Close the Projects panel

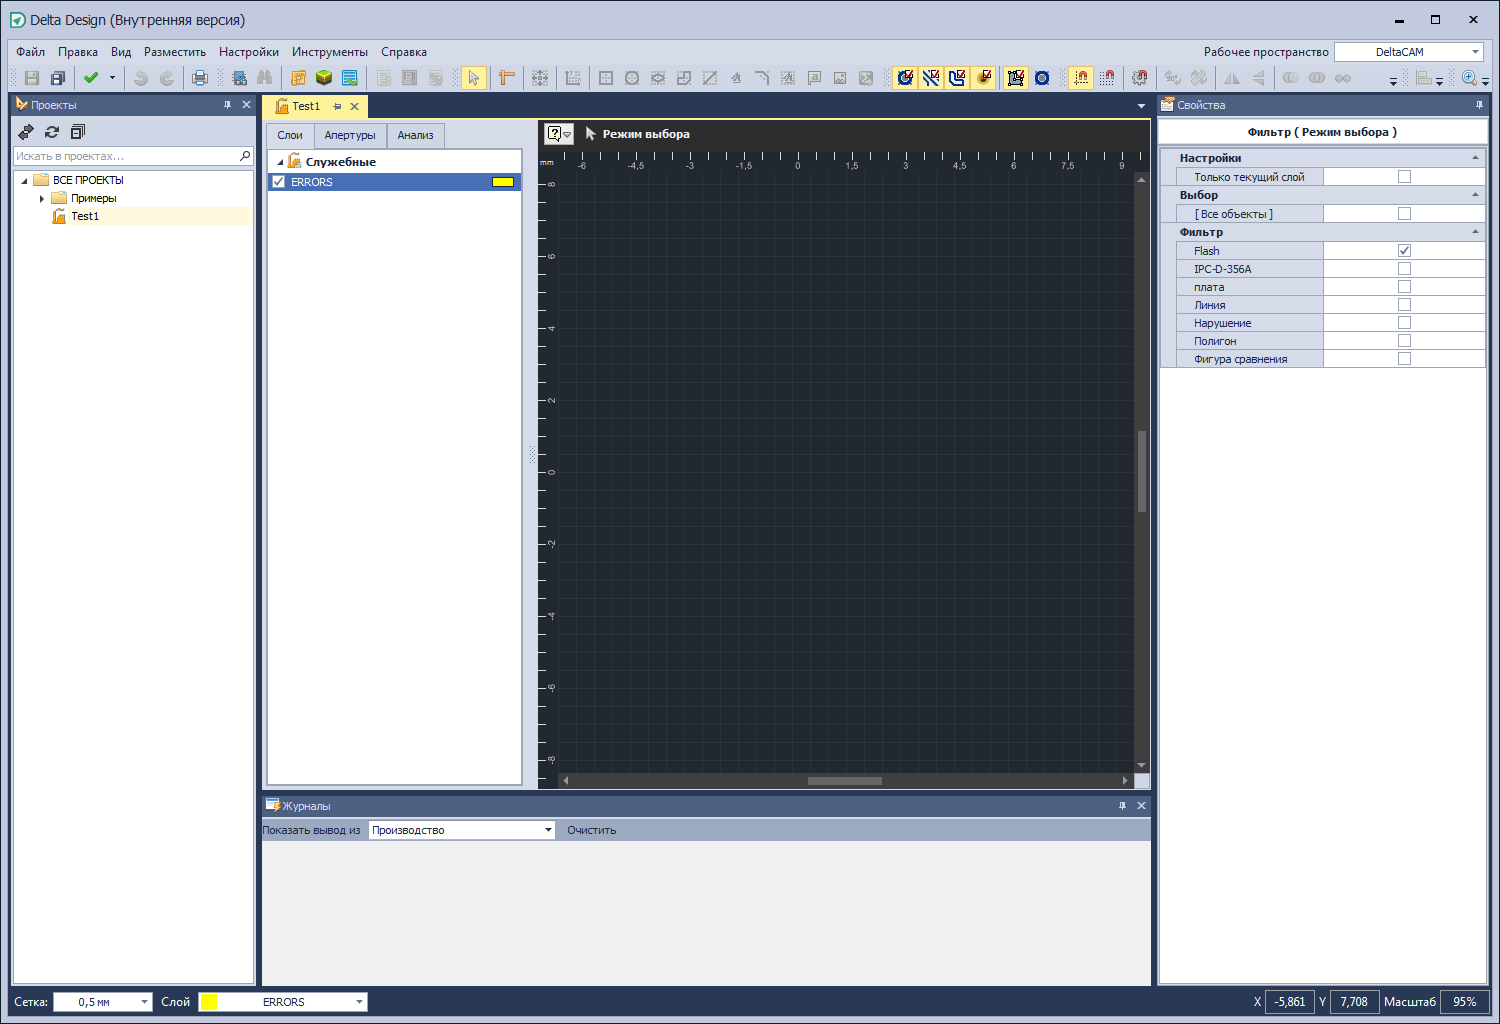click(x=246, y=105)
